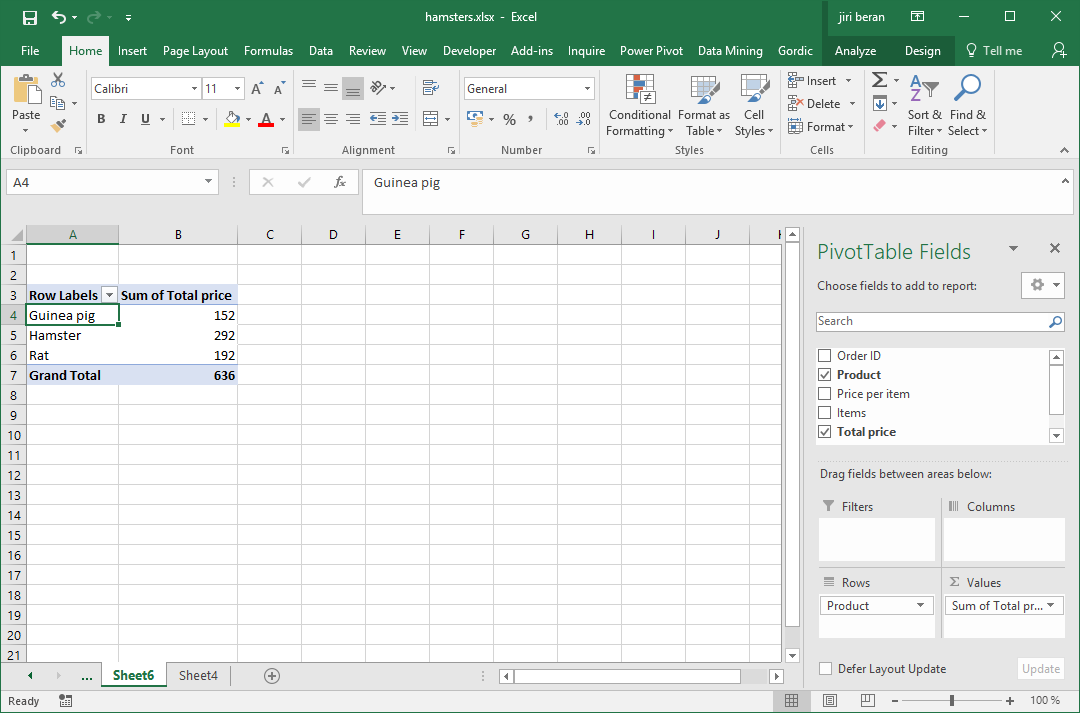Expand the Number Format General dropdown
The width and height of the screenshot is (1080, 713).
[x=587, y=89]
